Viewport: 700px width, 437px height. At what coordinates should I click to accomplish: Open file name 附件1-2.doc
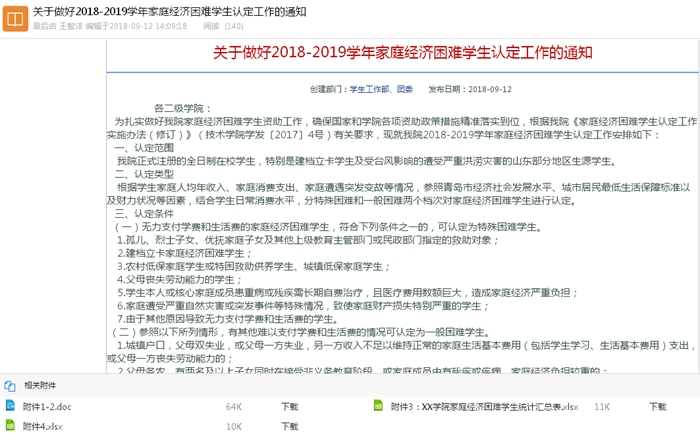pyautogui.click(x=47, y=407)
